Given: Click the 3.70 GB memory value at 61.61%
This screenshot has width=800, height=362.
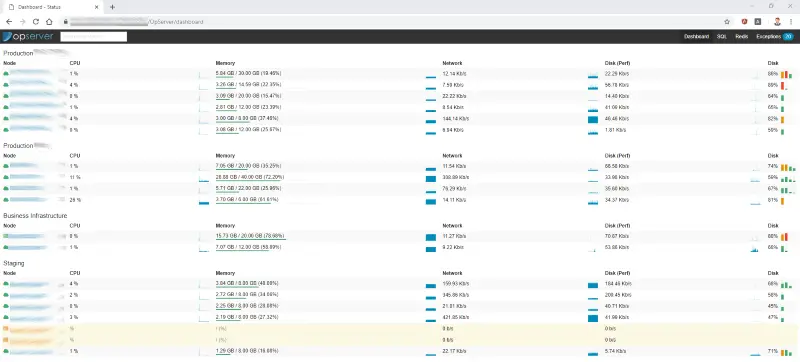Looking at the screenshot, I should pos(247,199).
